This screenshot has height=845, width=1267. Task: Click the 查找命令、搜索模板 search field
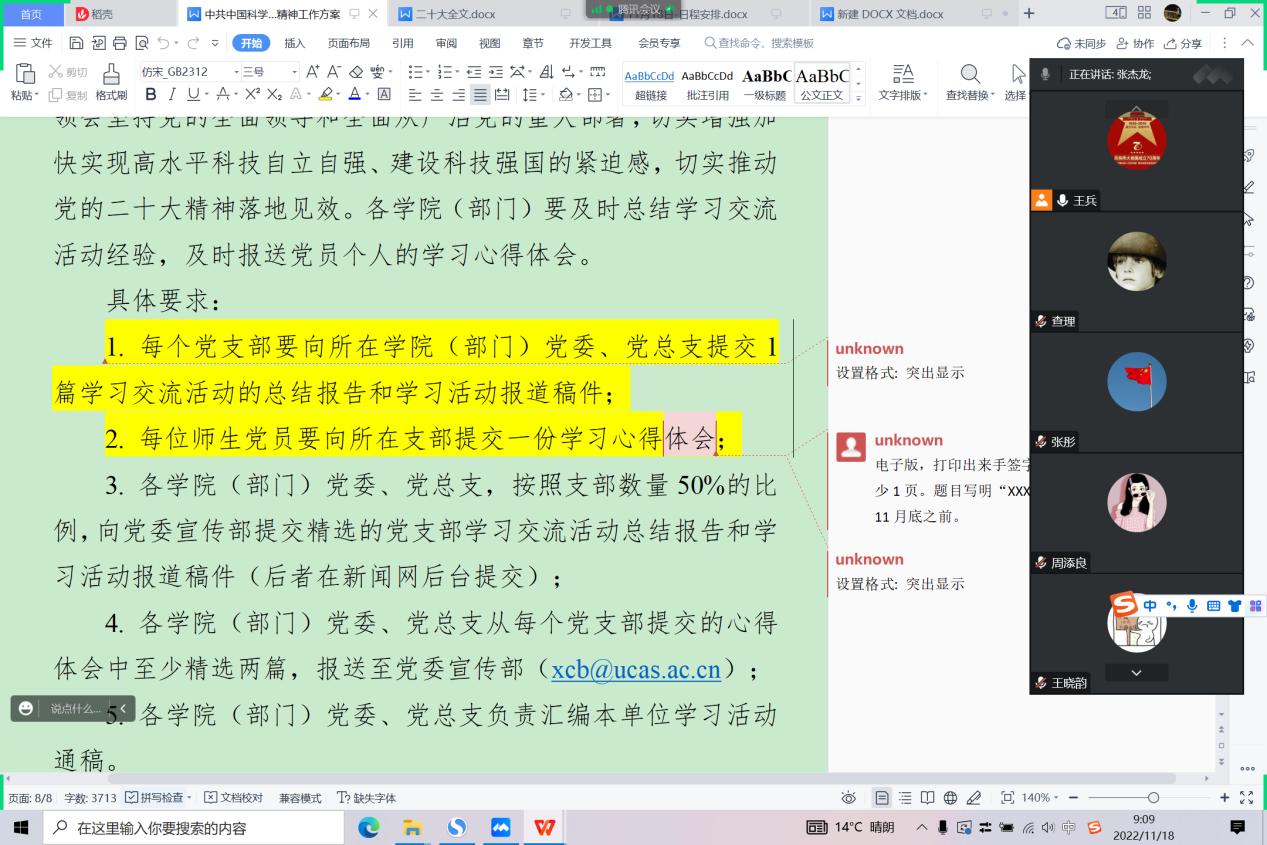[x=760, y=43]
